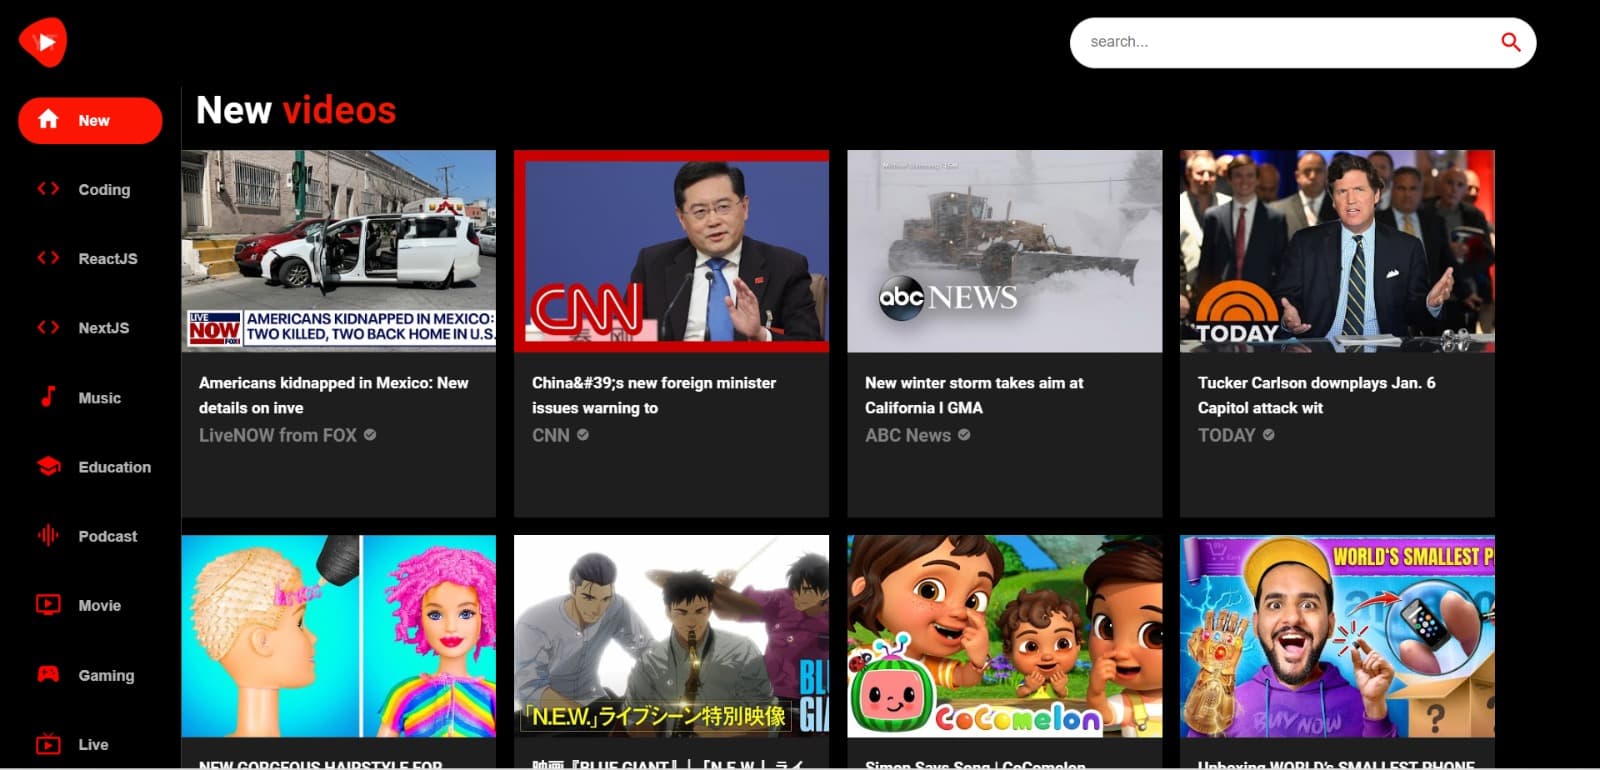Click the red play logo
This screenshot has height=770, width=1600.
[42, 42]
